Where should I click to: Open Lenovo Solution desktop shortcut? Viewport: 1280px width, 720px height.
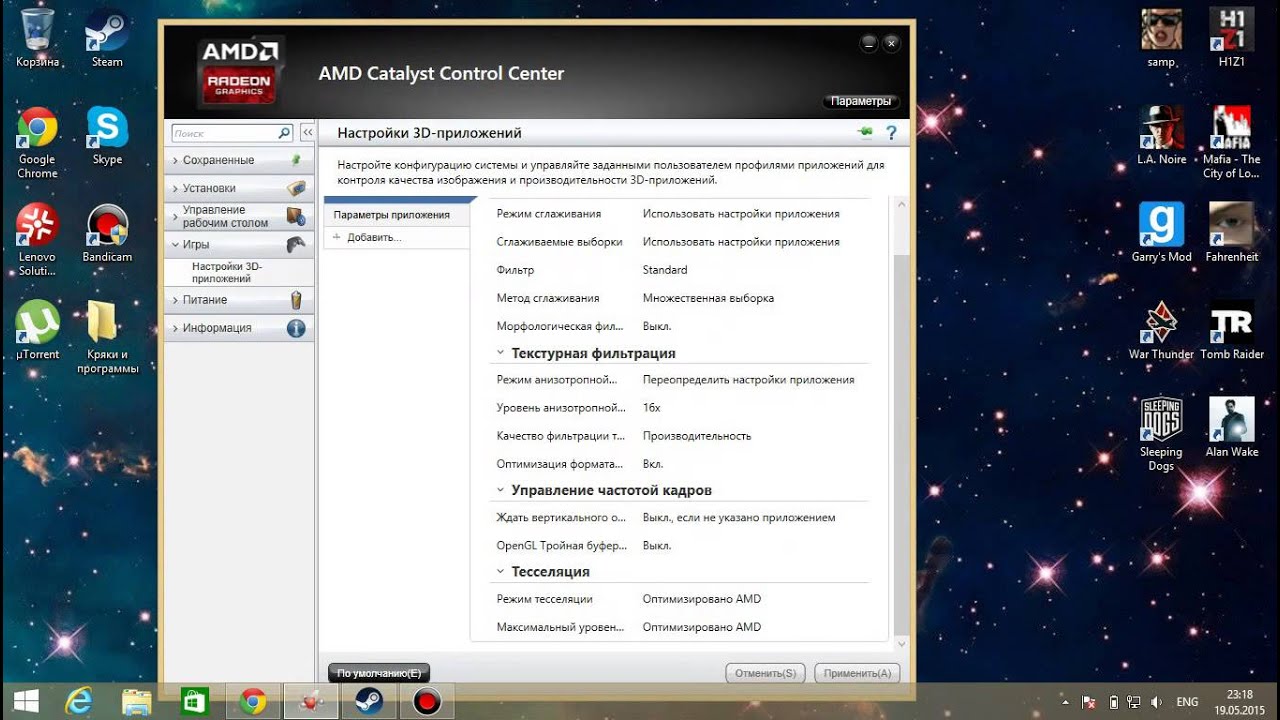(37, 240)
